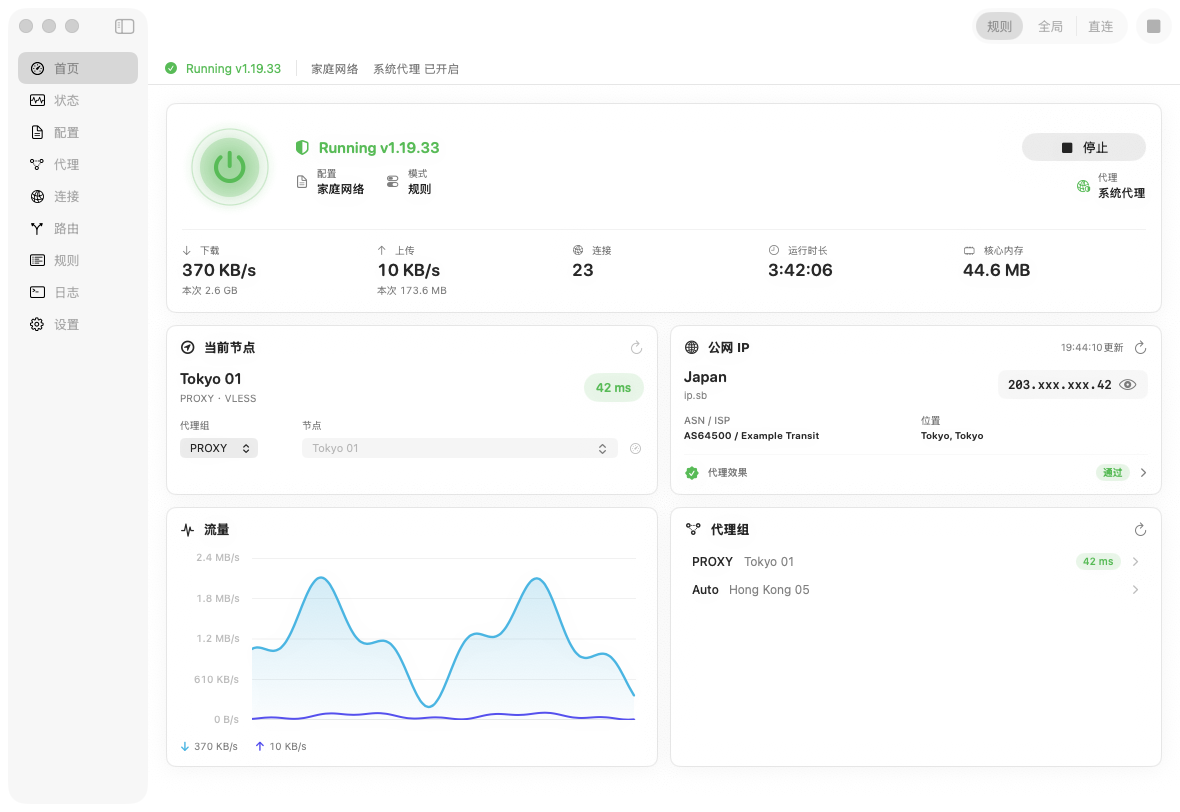Refresh the current node card

tap(636, 348)
